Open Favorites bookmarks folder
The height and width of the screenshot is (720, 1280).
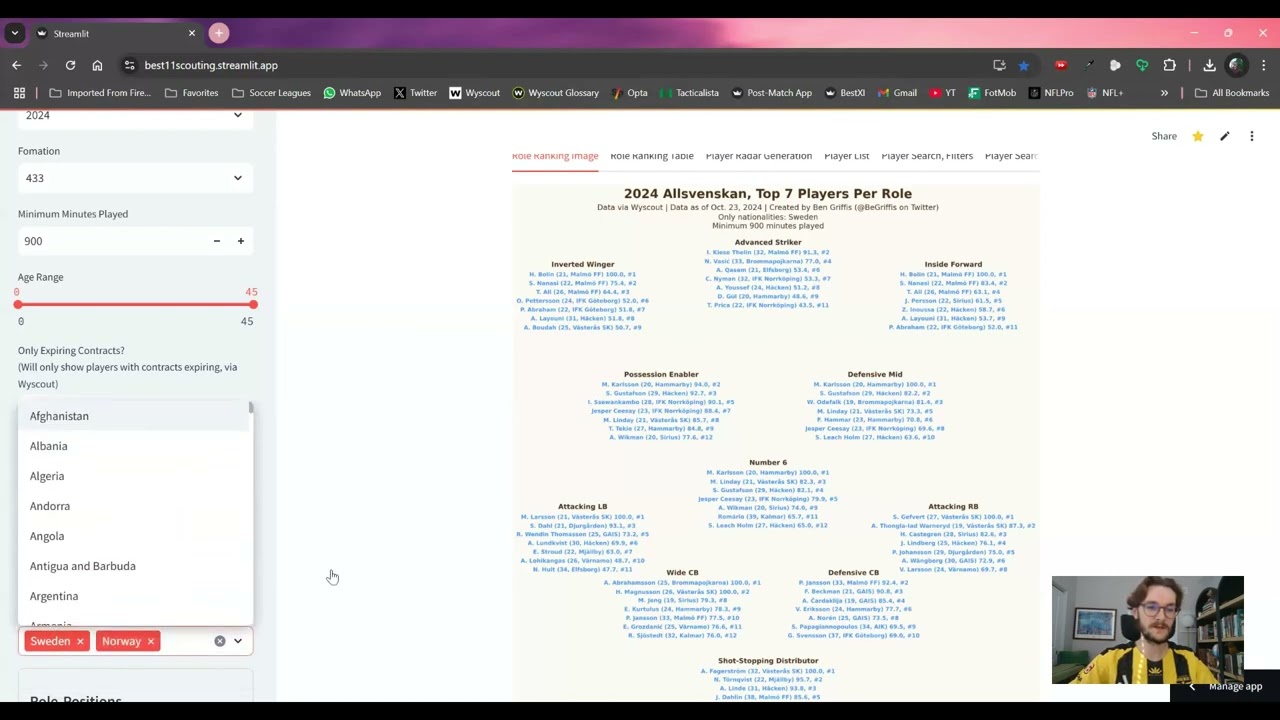192,93
